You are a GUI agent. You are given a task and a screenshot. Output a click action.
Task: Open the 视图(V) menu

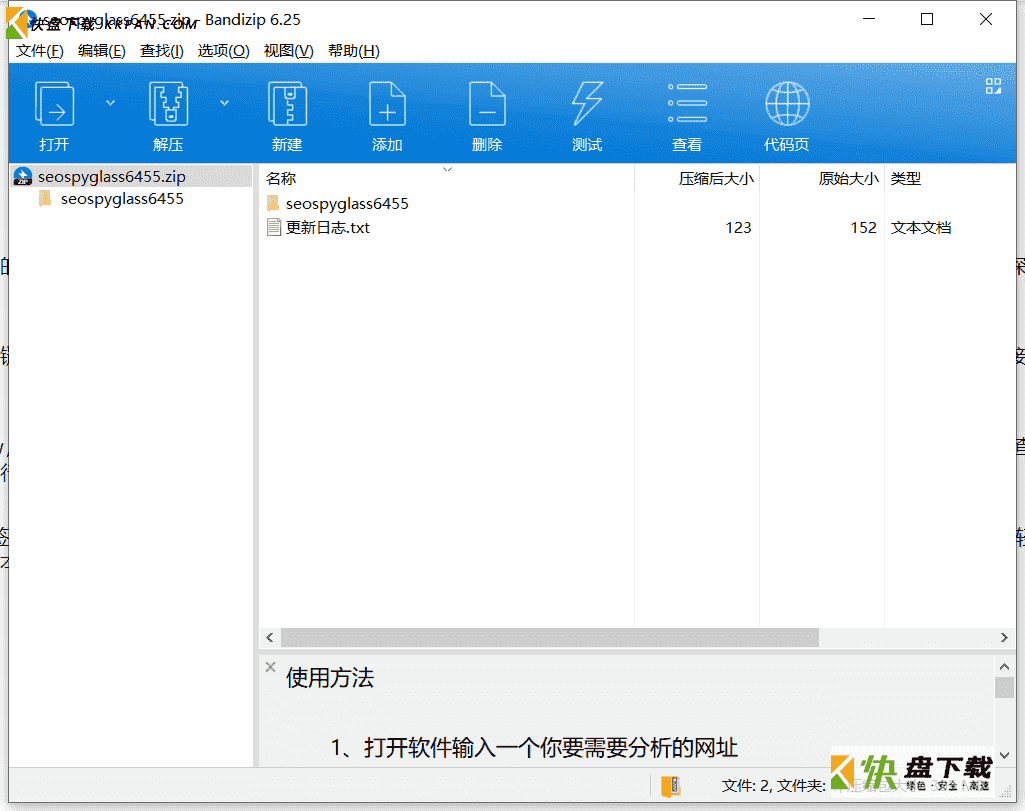288,51
